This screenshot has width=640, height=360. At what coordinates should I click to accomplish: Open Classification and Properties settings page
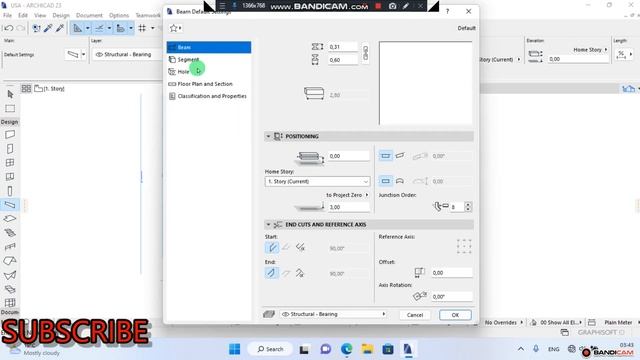click(x=209, y=96)
